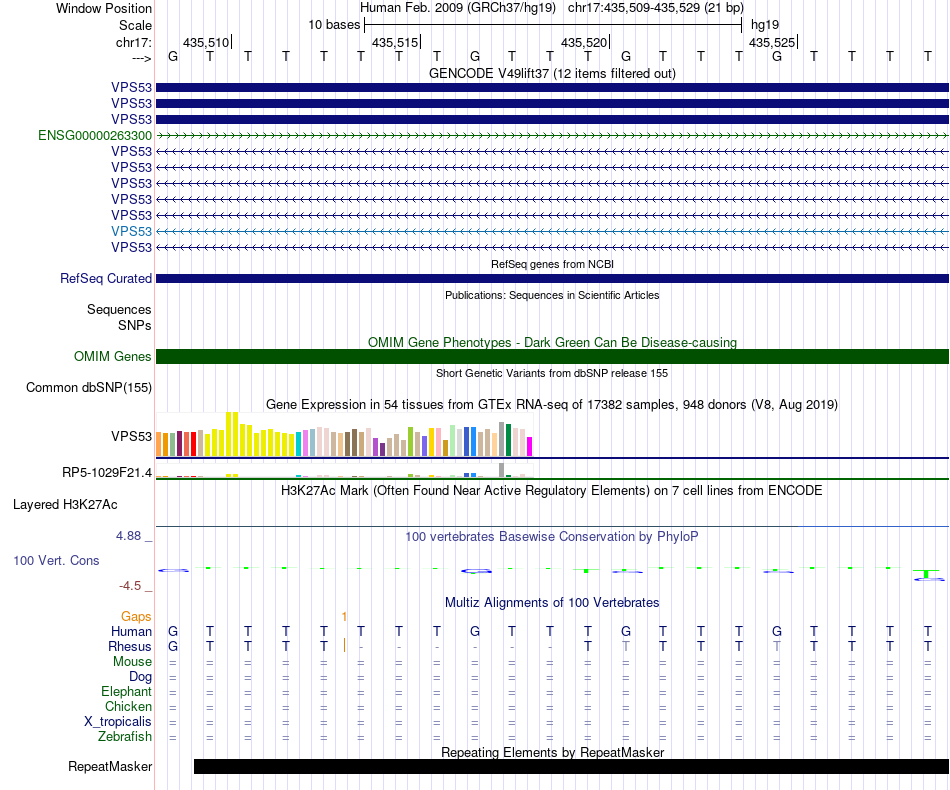Click the orange Gaps label
The image size is (950, 790).
coord(136,617)
